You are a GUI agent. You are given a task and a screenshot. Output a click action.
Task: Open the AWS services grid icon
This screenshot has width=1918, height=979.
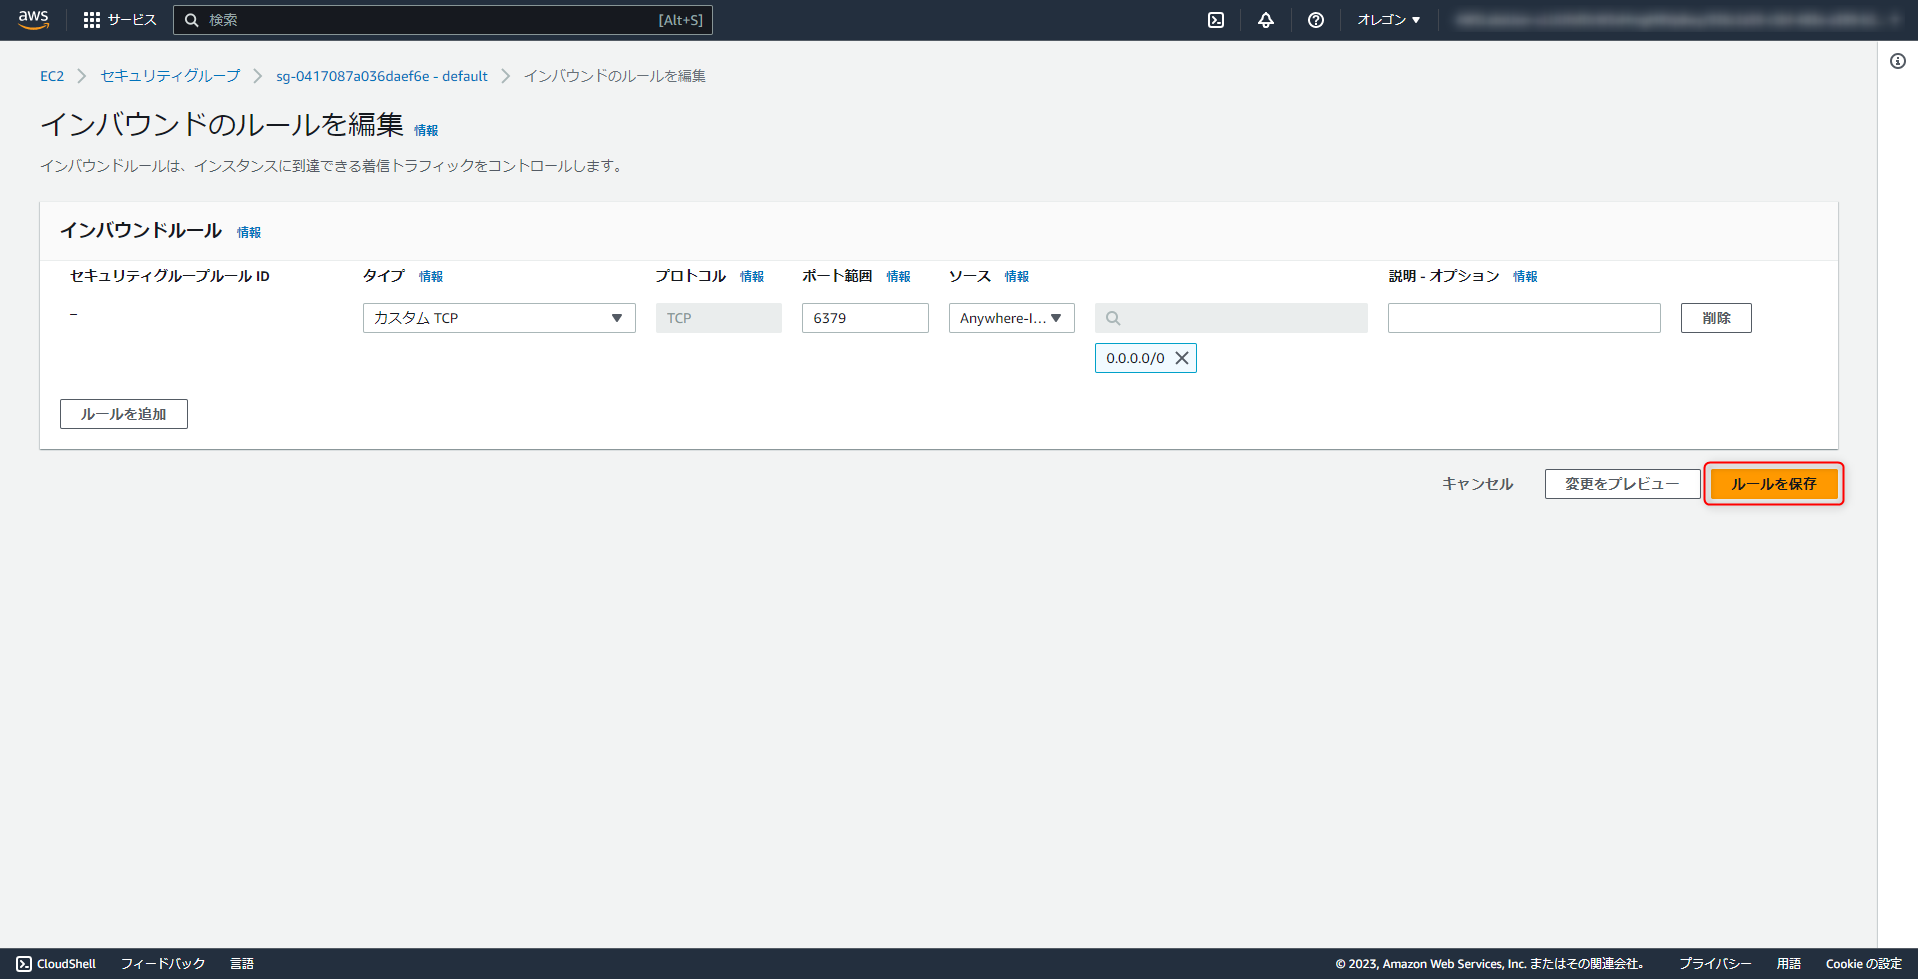(x=91, y=19)
